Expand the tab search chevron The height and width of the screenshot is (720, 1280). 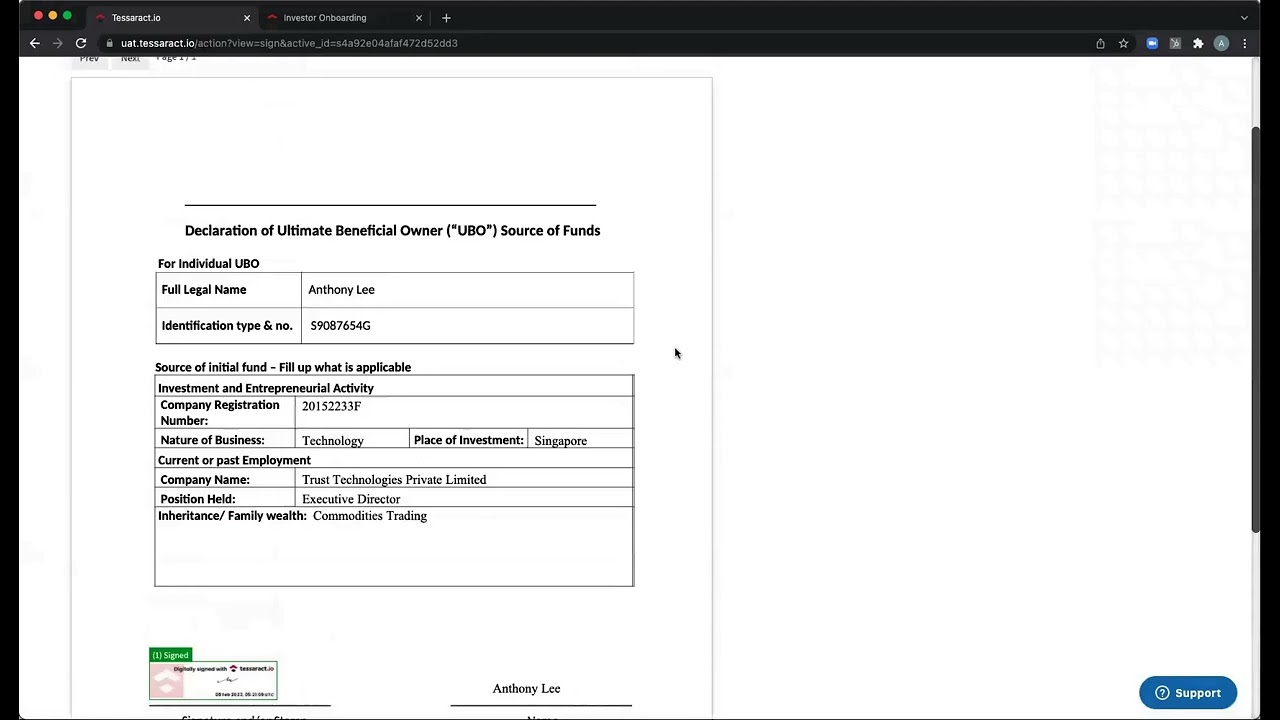tap(1244, 17)
